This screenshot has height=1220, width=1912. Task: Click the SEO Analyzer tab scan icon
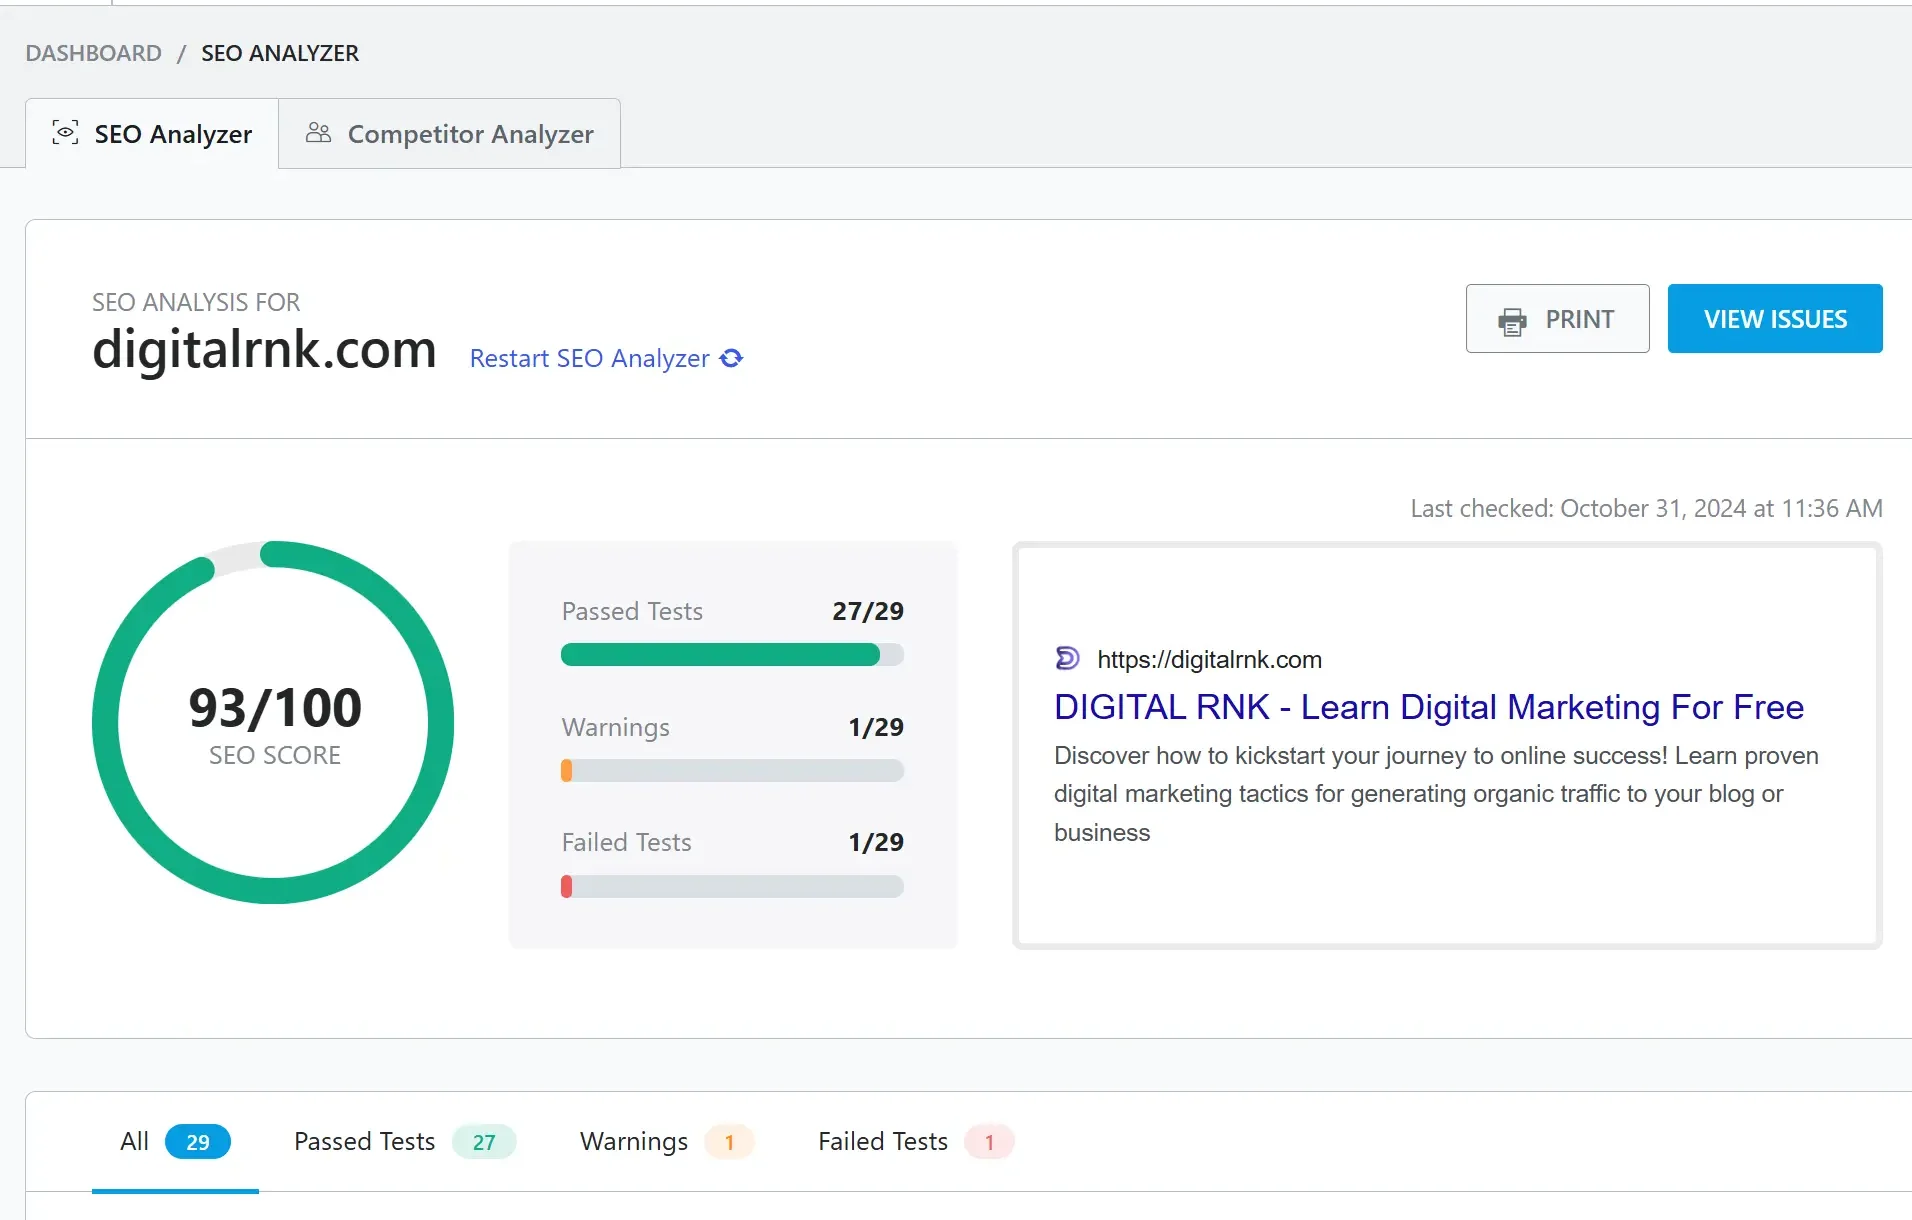point(65,133)
